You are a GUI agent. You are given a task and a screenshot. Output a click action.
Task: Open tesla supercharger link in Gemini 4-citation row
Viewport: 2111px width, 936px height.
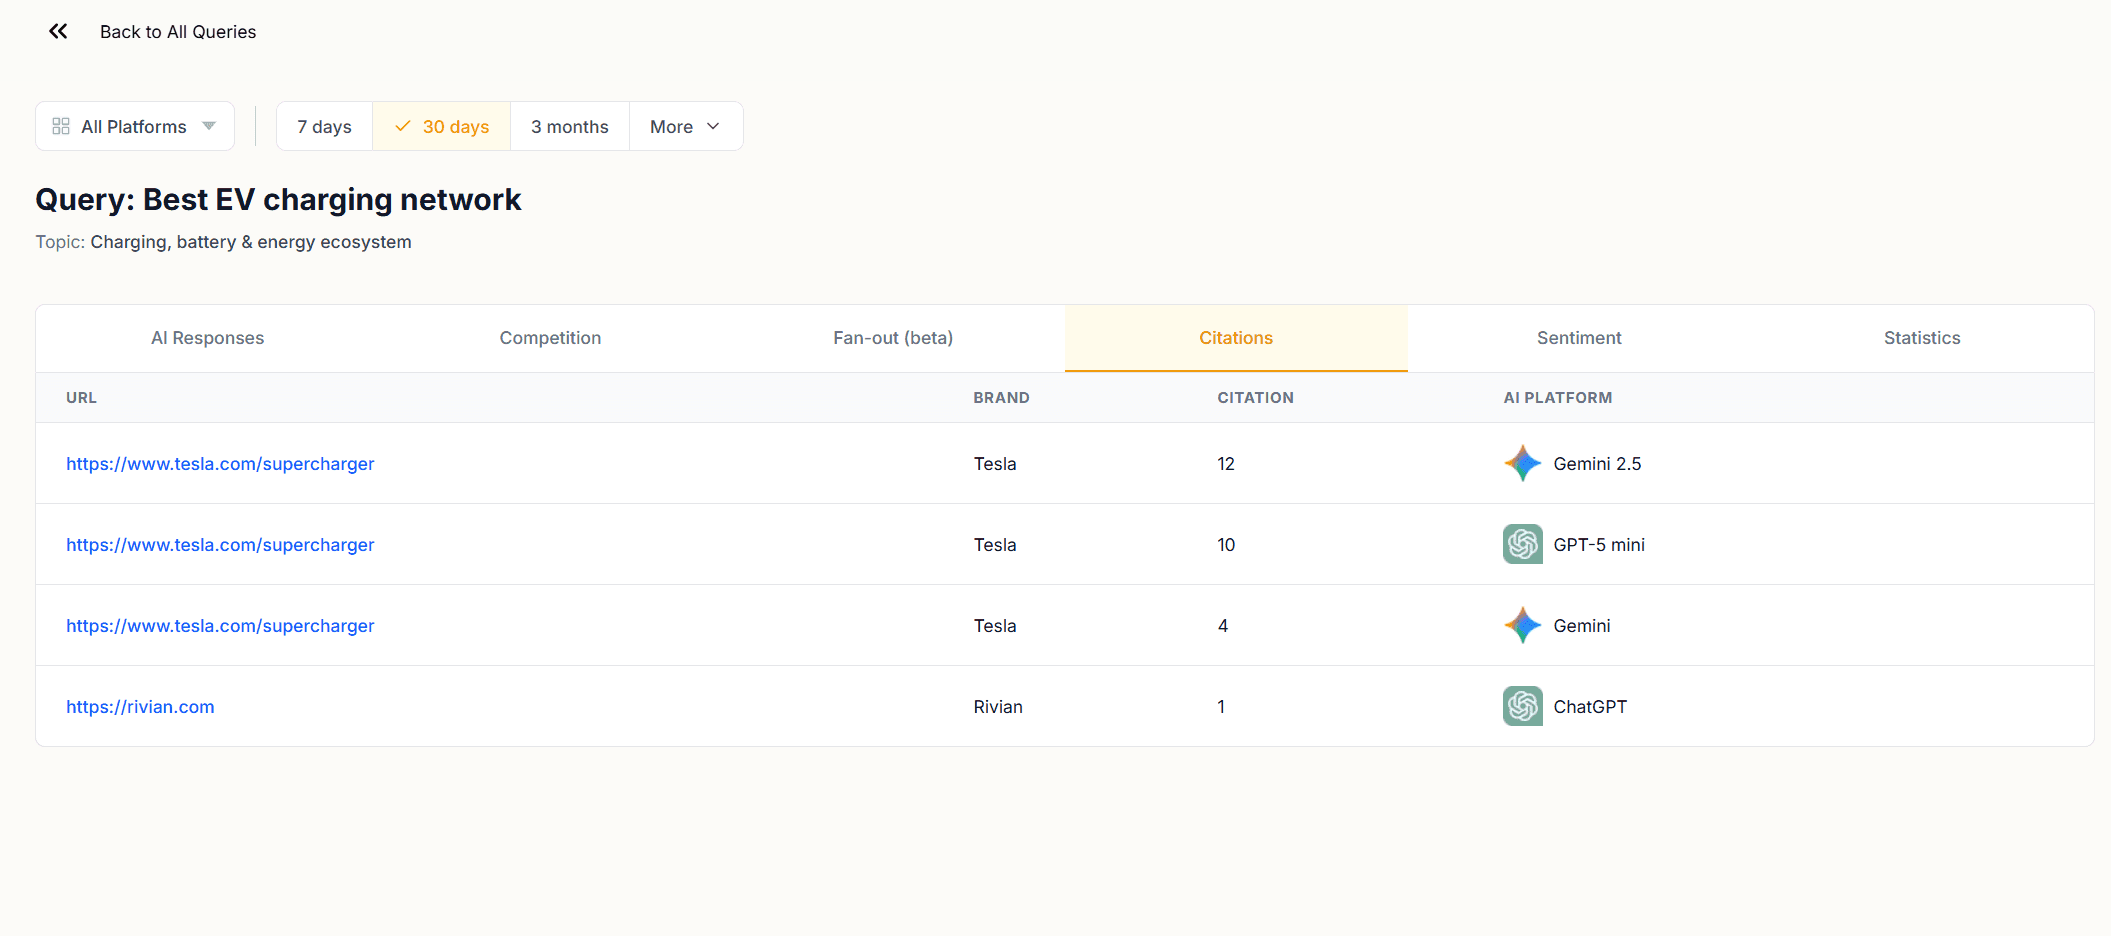coord(220,626)
